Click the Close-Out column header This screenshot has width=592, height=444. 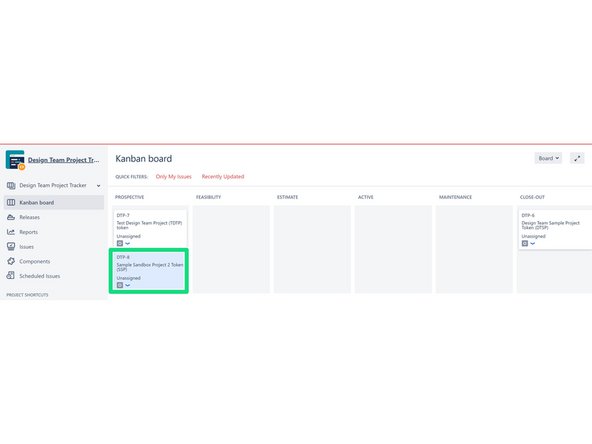pyautogui.click(x=532, y=197)
